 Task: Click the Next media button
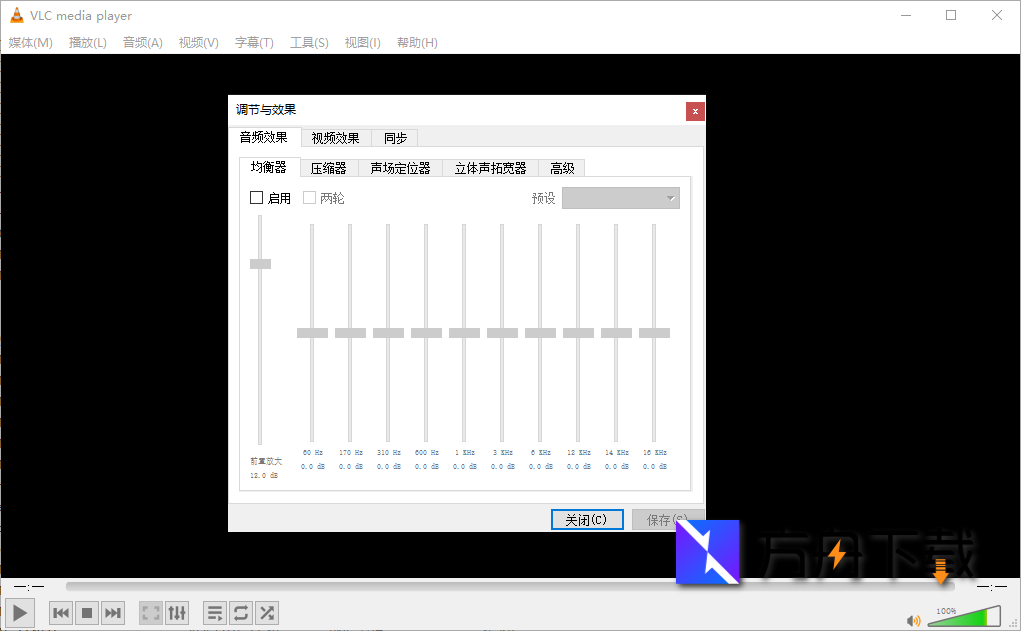coord(112,612)
